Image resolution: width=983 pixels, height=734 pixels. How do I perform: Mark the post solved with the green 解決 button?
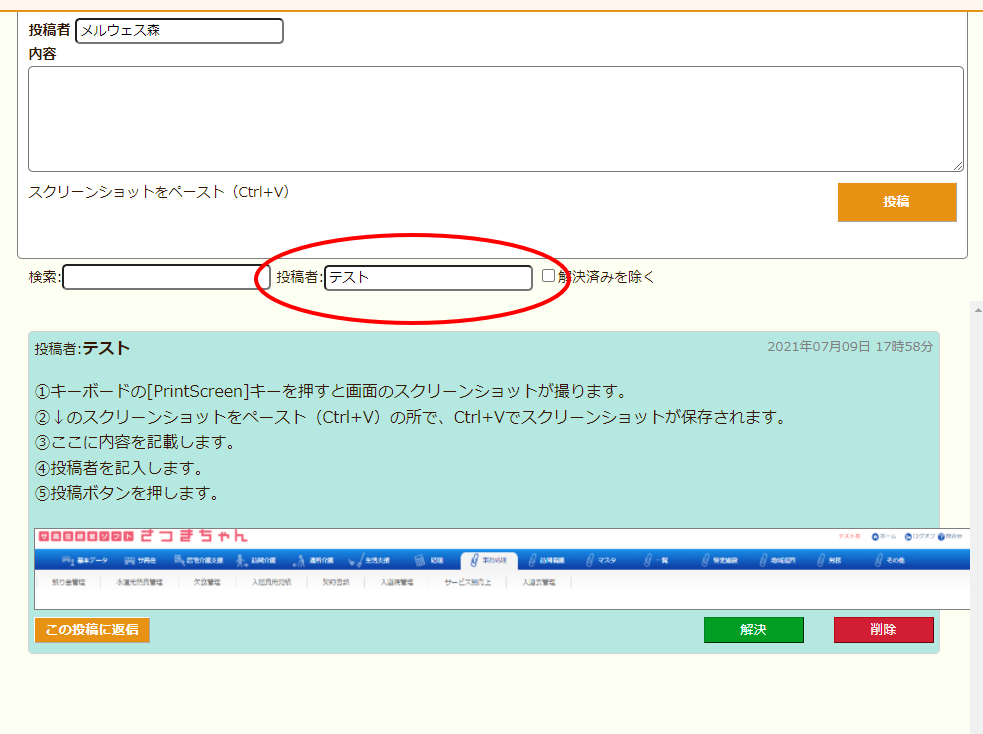753,630
